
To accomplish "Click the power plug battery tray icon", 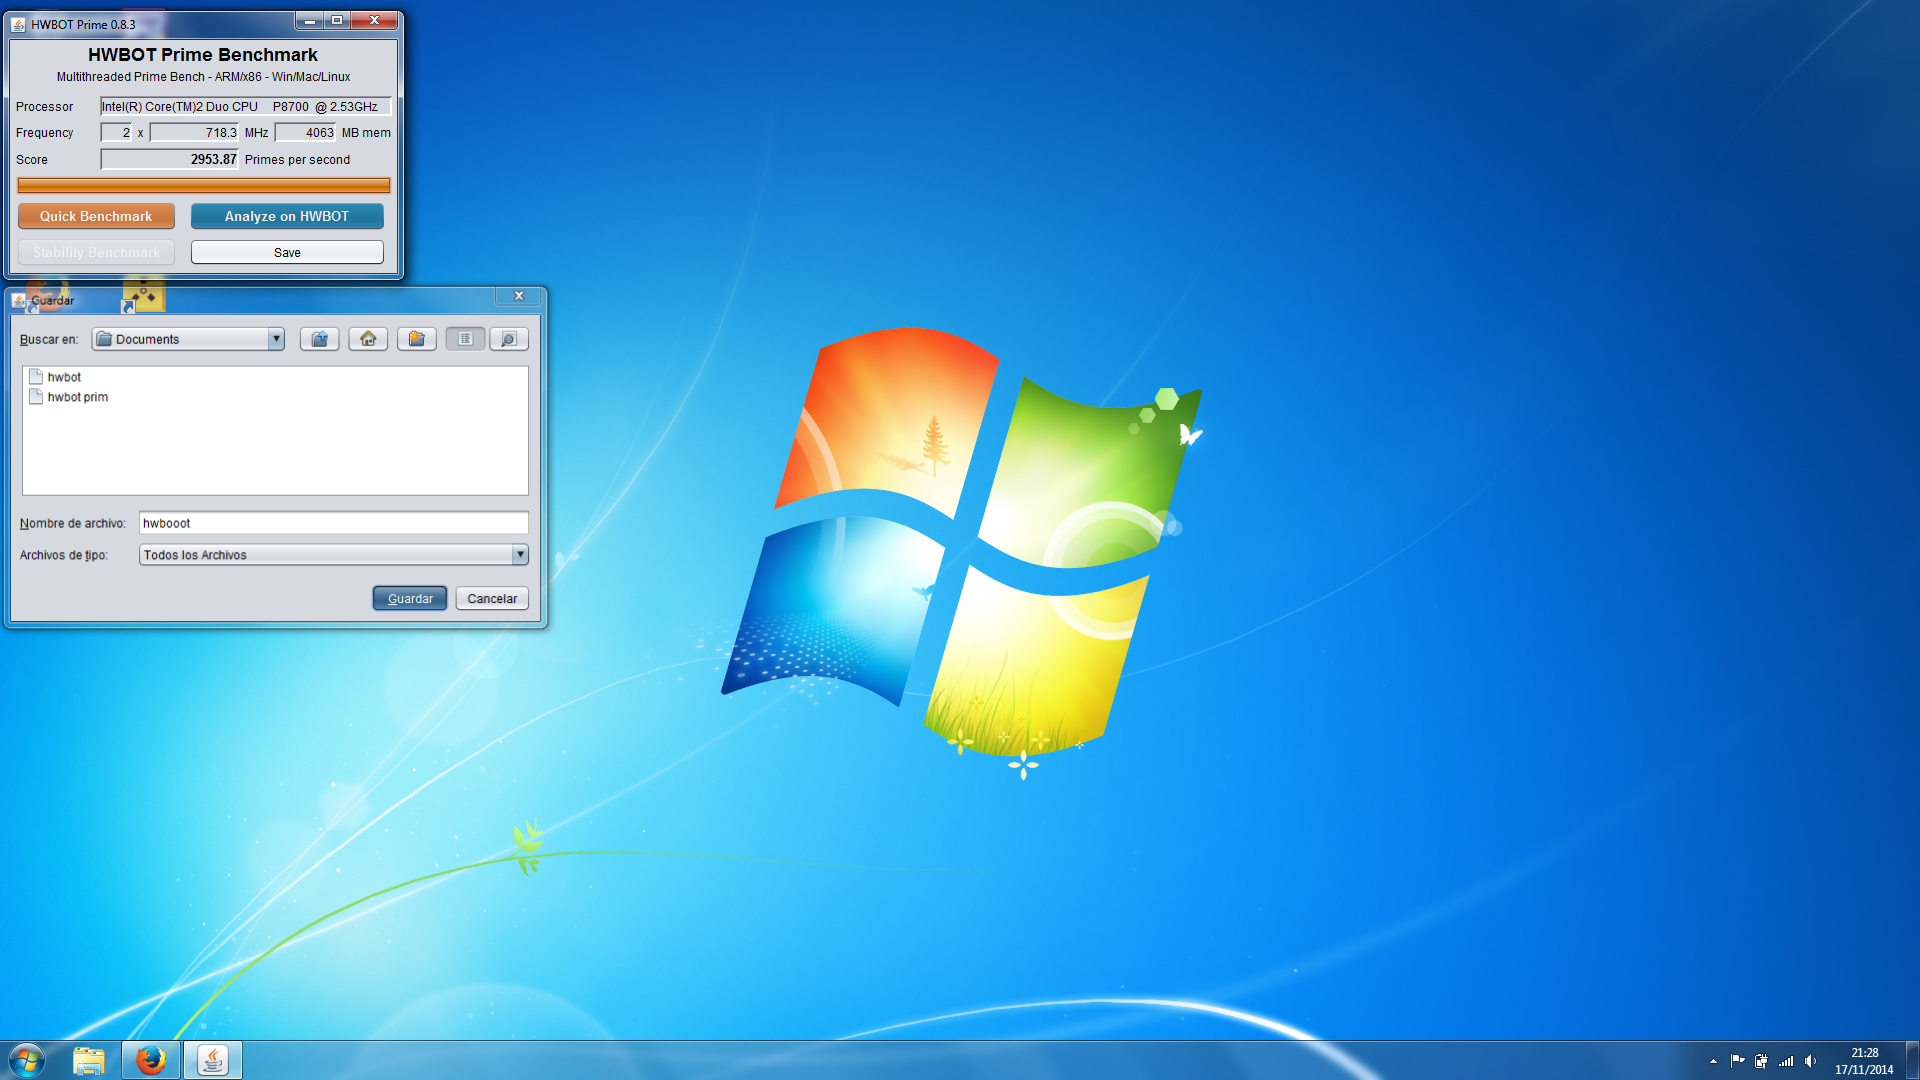I will click(x=1761, y=1061).
